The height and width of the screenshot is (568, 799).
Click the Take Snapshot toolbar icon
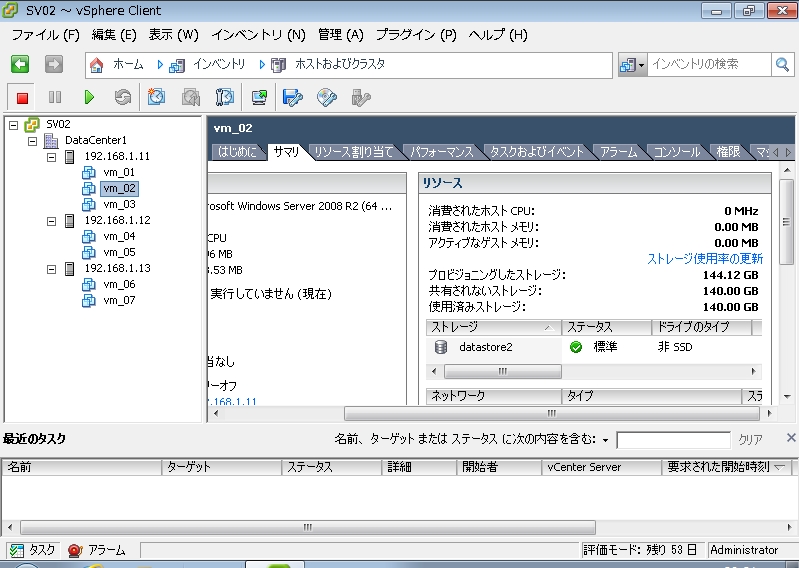(156, 97)
